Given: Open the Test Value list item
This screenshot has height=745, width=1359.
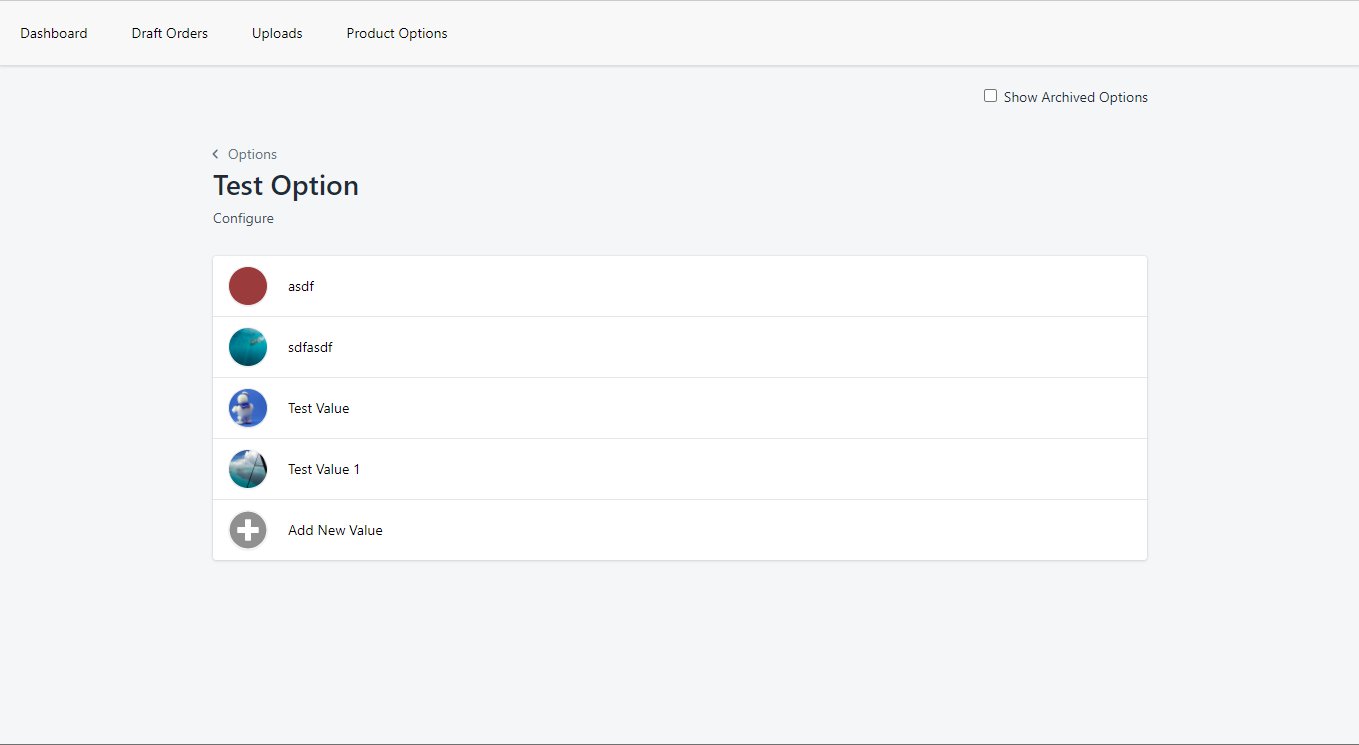Looking at the screenshot, I should coord(318,408).
